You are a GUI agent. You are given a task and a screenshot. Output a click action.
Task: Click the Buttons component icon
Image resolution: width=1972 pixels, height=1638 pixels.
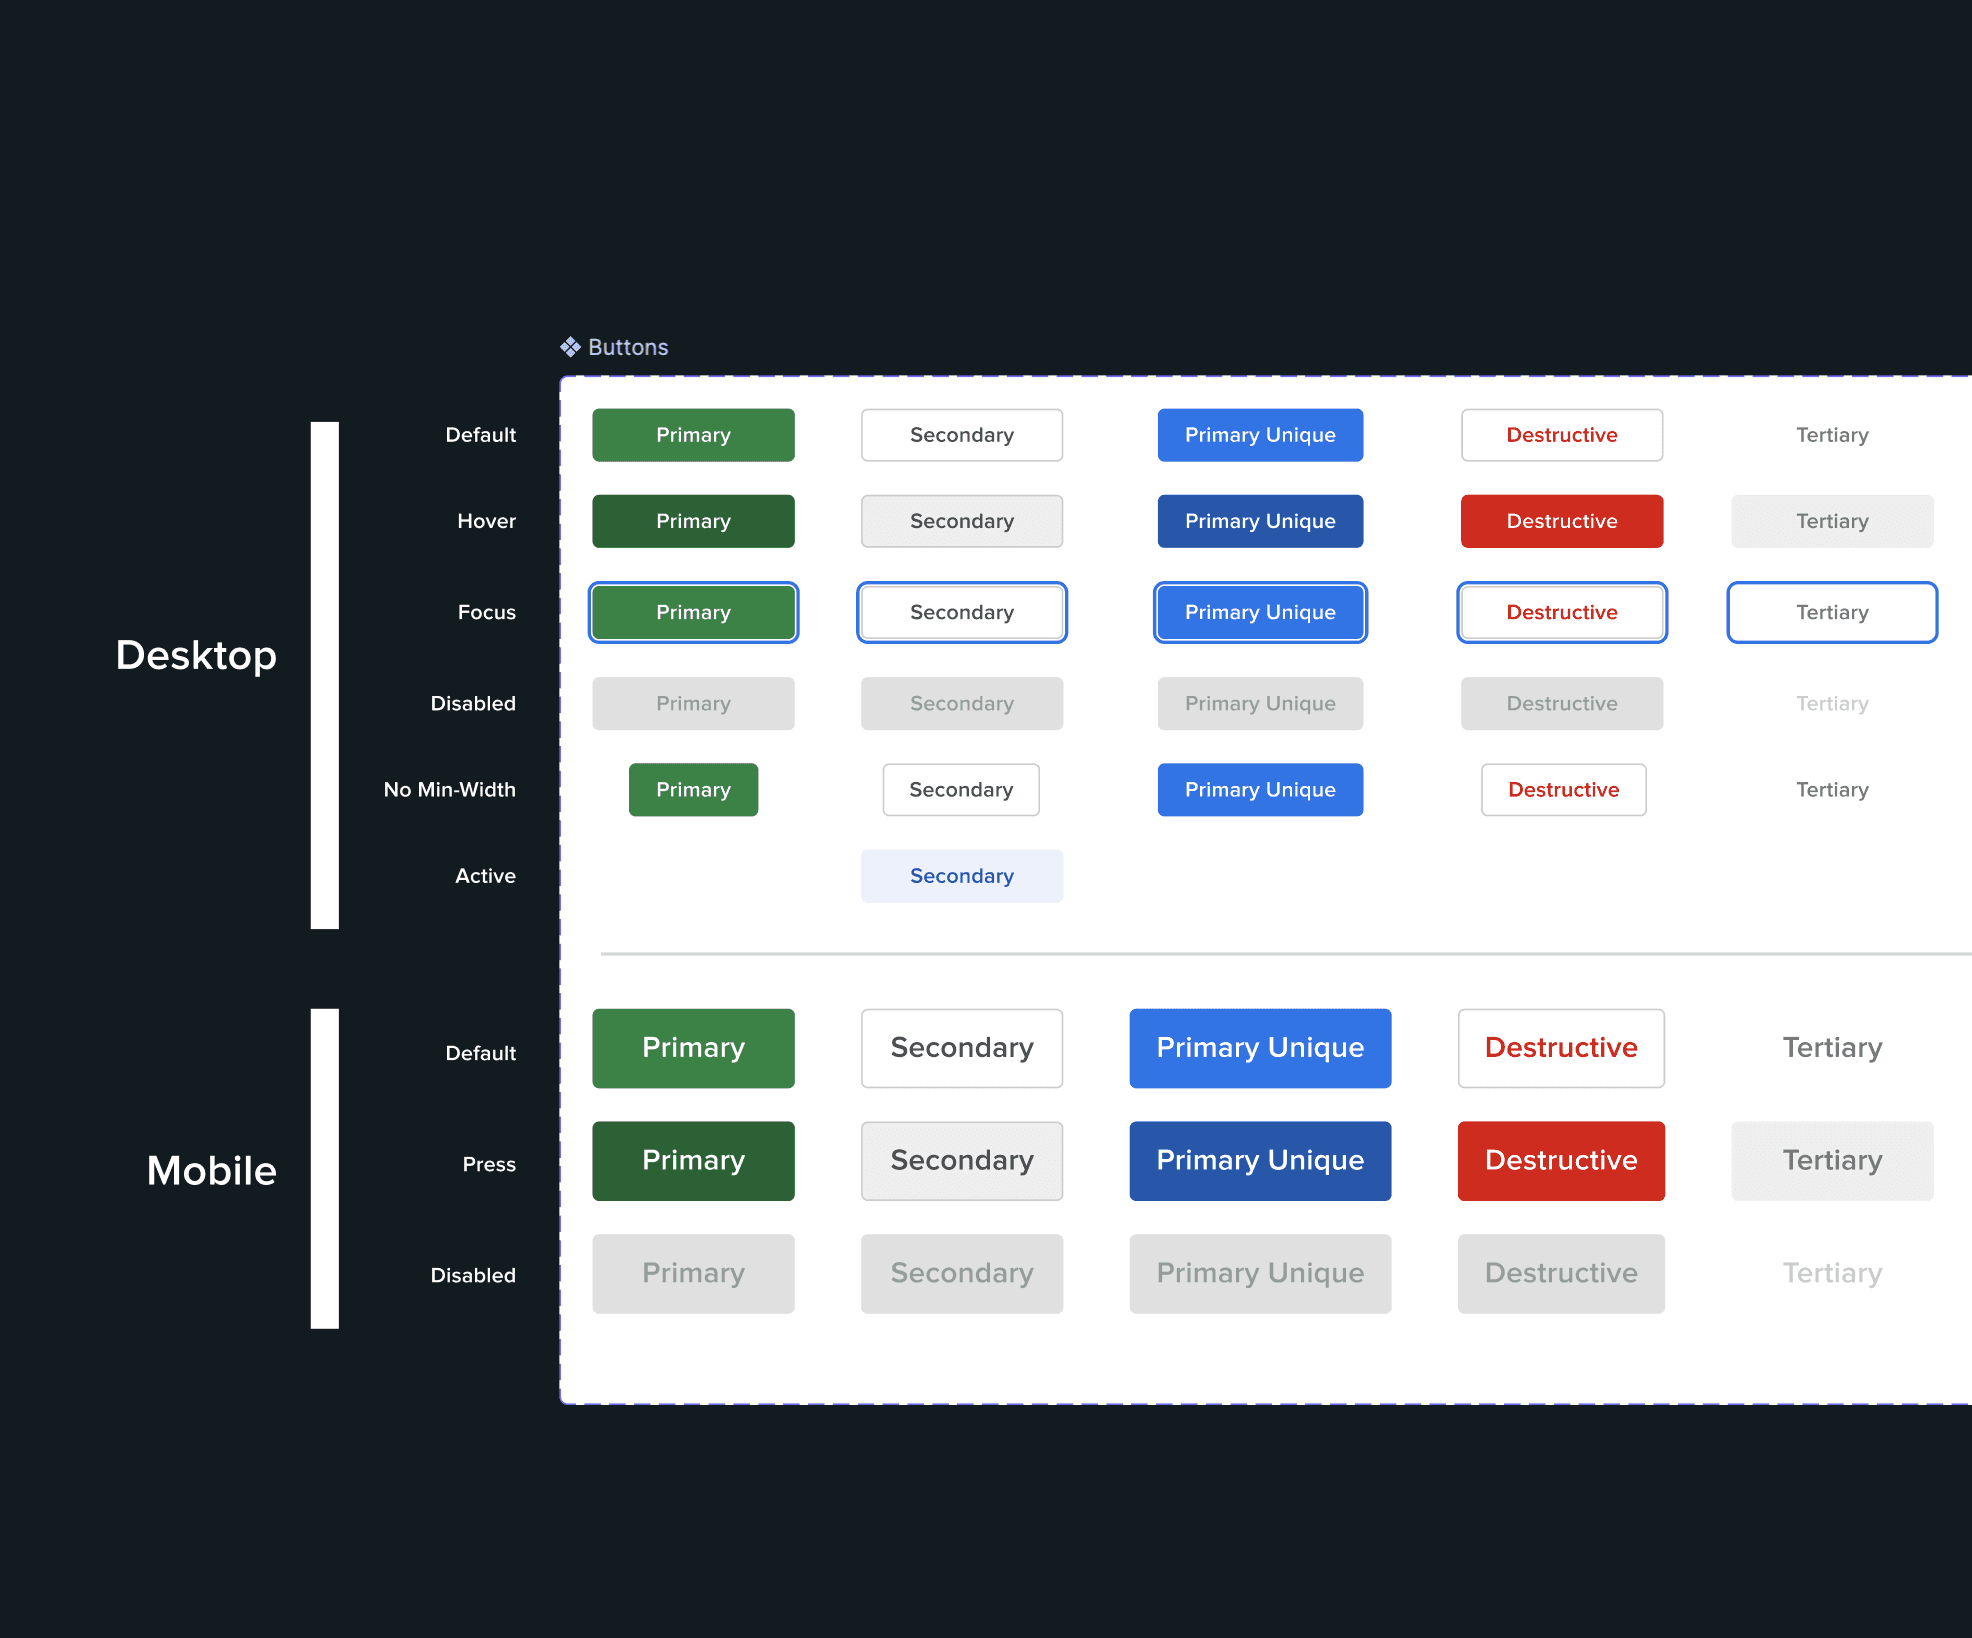[570, 347]
